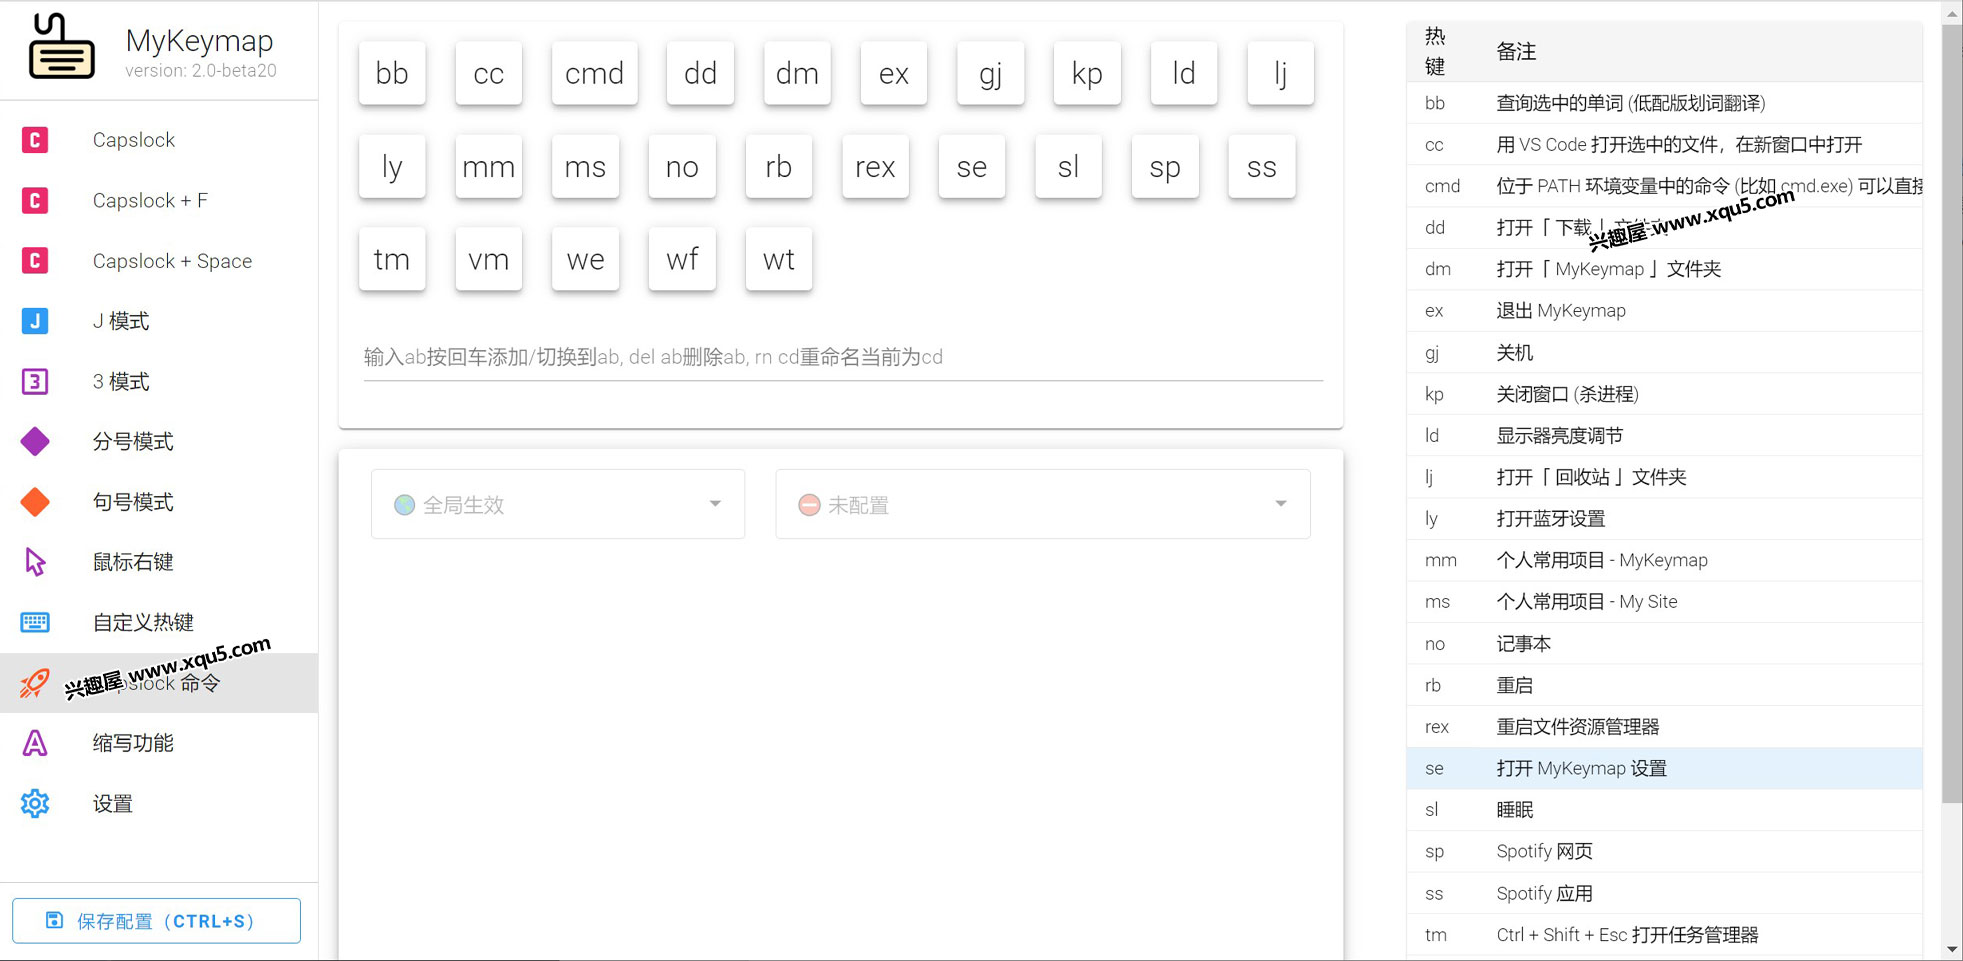
Task: Select the dd command key
Action: pyautogui.click(x=701, y=73)
